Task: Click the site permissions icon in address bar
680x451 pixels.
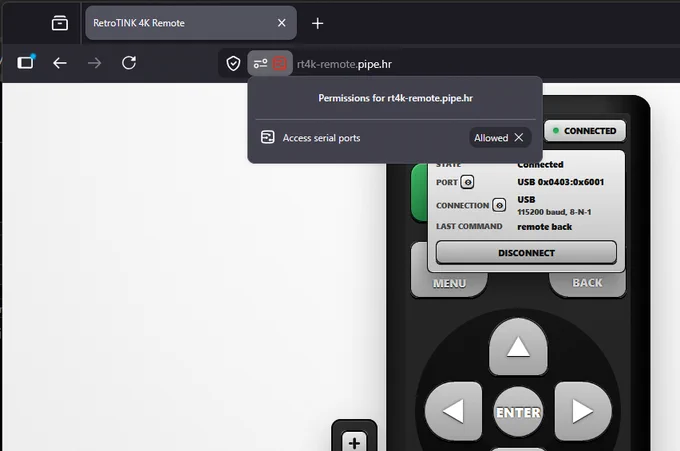Action: click(x=260, y=64)
